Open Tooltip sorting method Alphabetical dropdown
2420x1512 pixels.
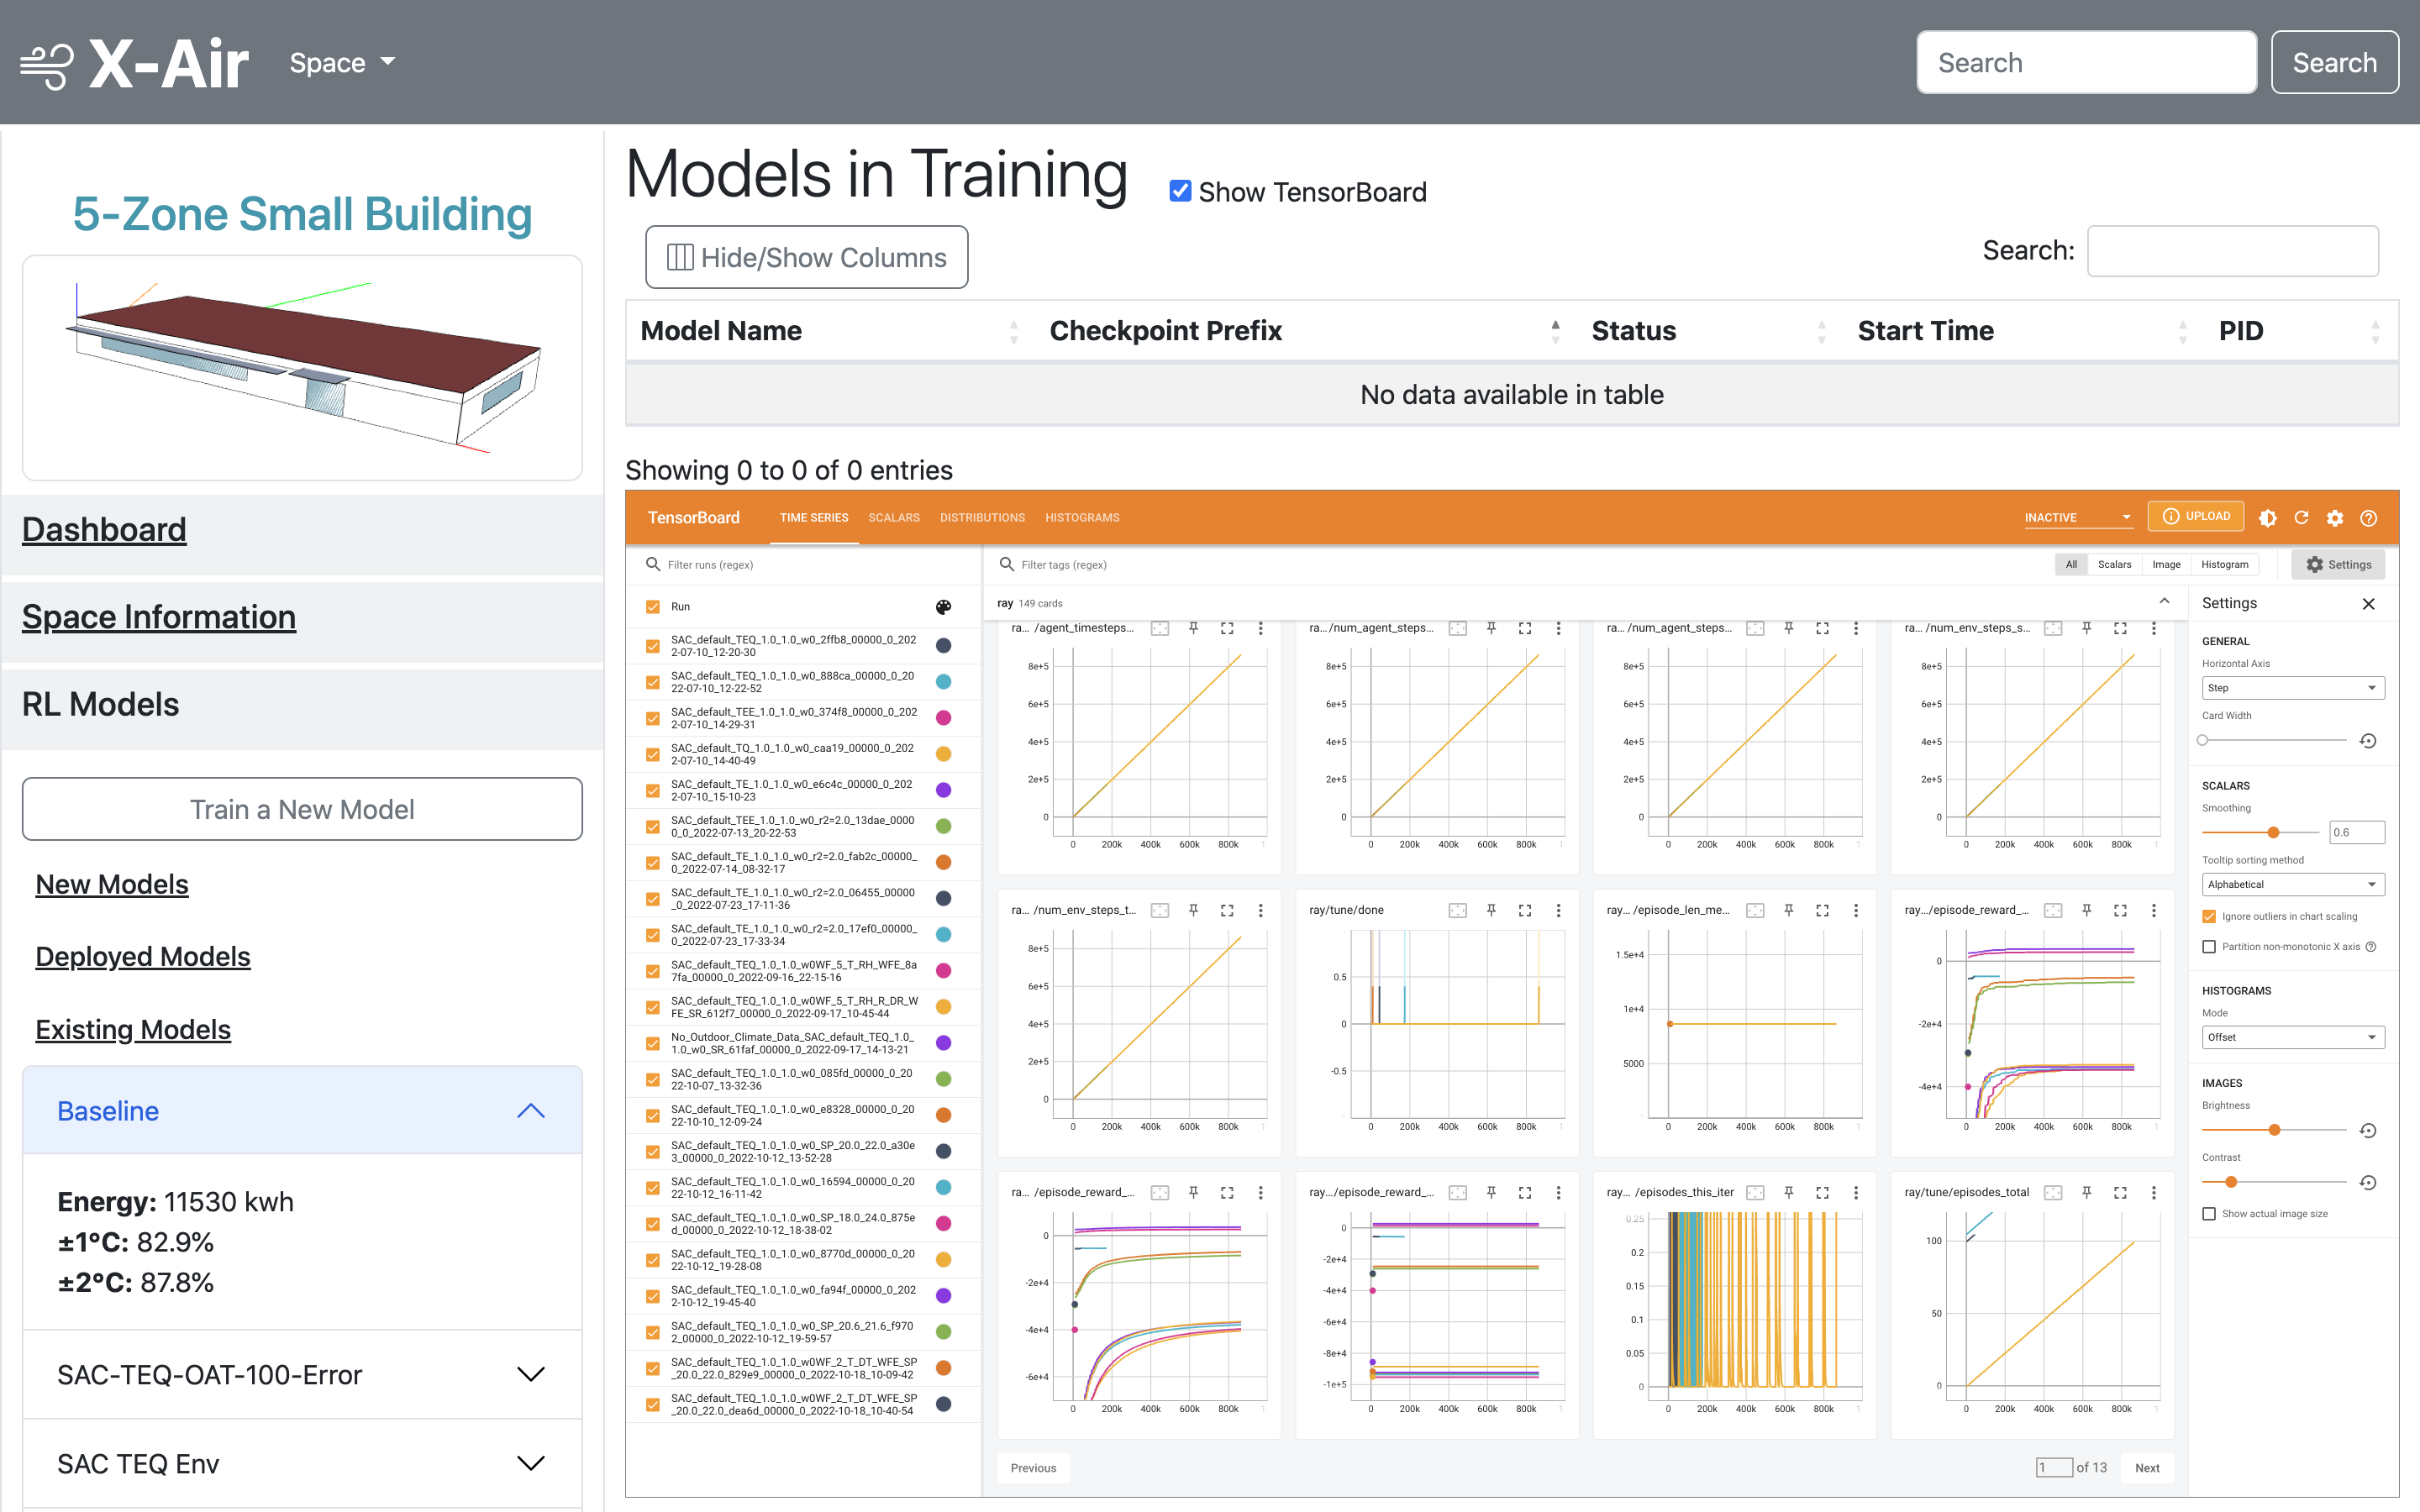[2292, 884]
